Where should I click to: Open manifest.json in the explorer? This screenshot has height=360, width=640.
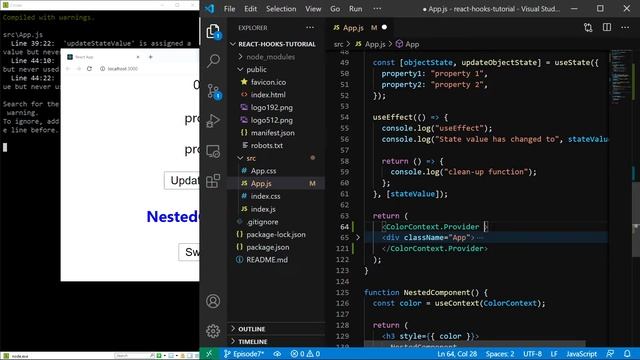[x=273, y=133]
